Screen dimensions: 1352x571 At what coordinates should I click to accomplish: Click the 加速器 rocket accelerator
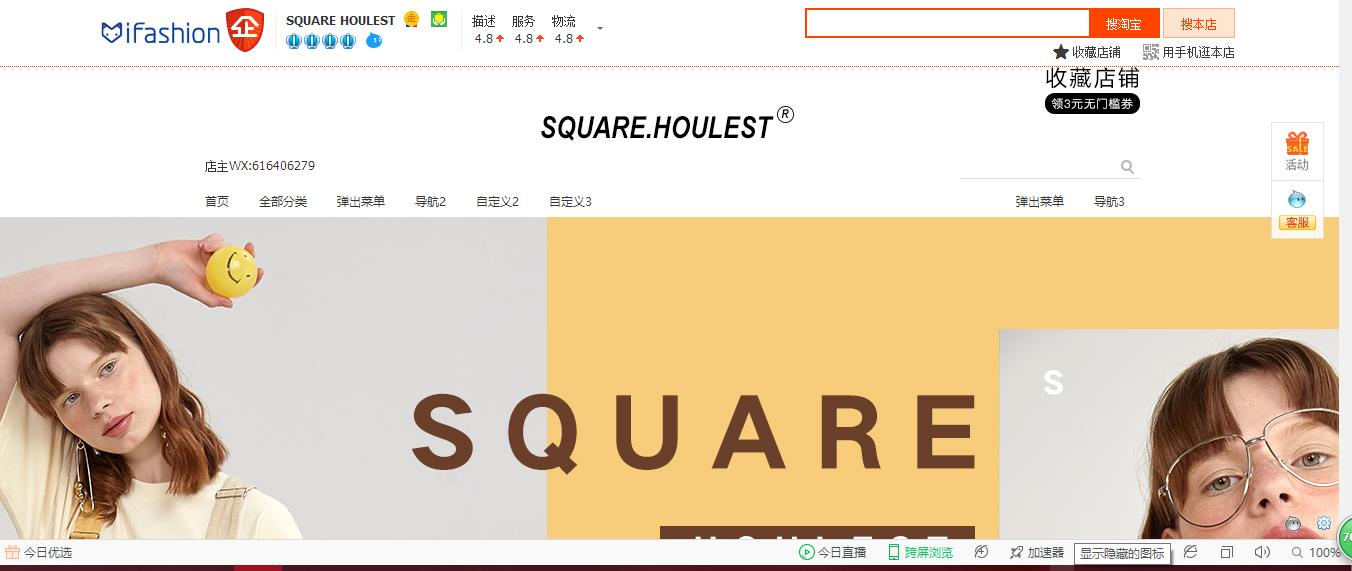coord(1036,552)
